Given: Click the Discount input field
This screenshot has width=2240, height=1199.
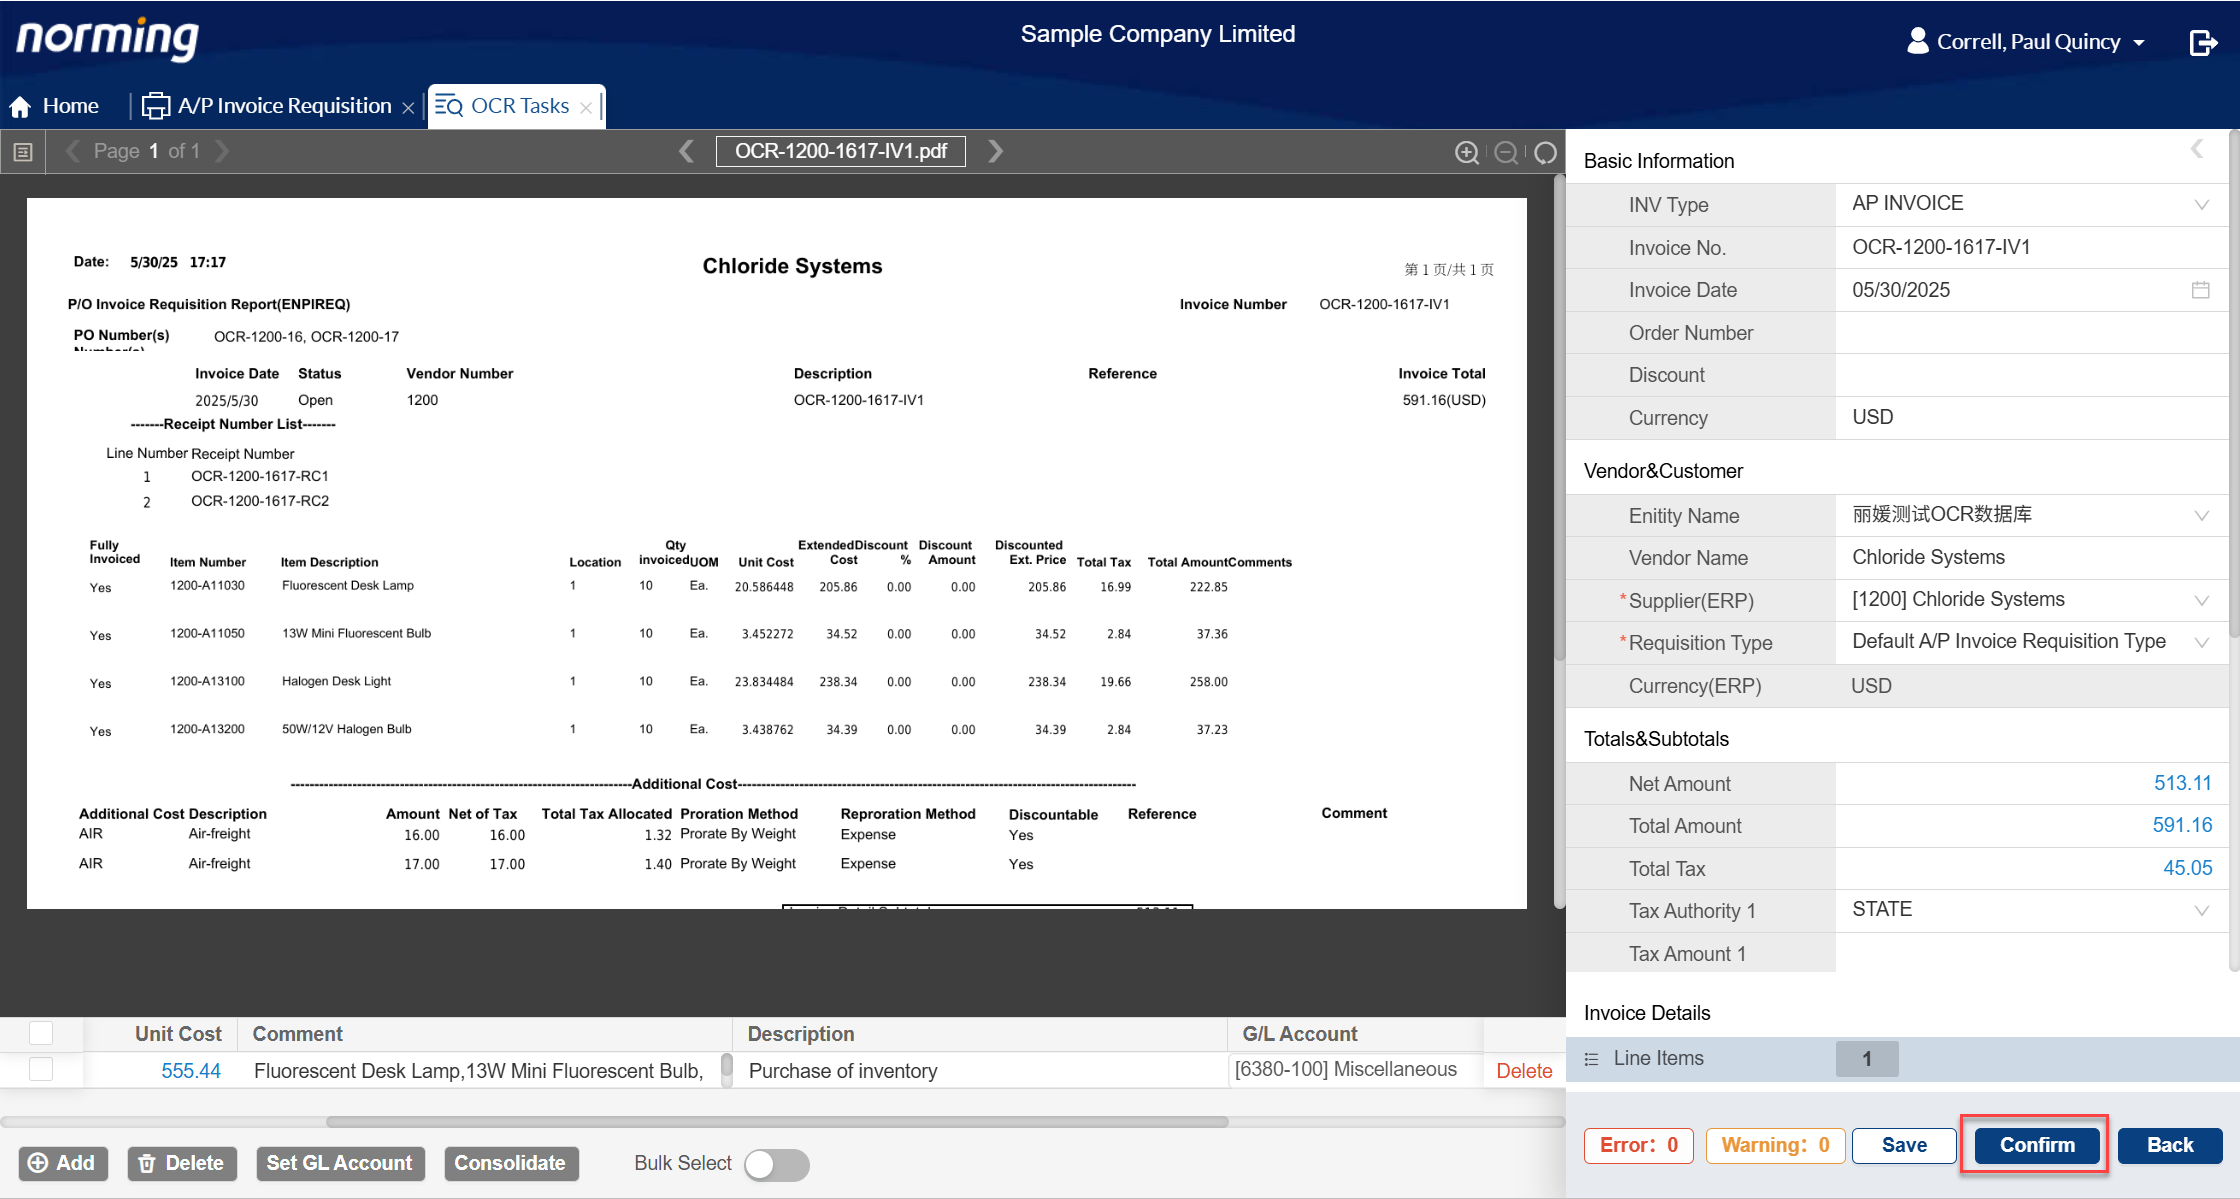Looking at the screenshot, I should [2032, 375].
